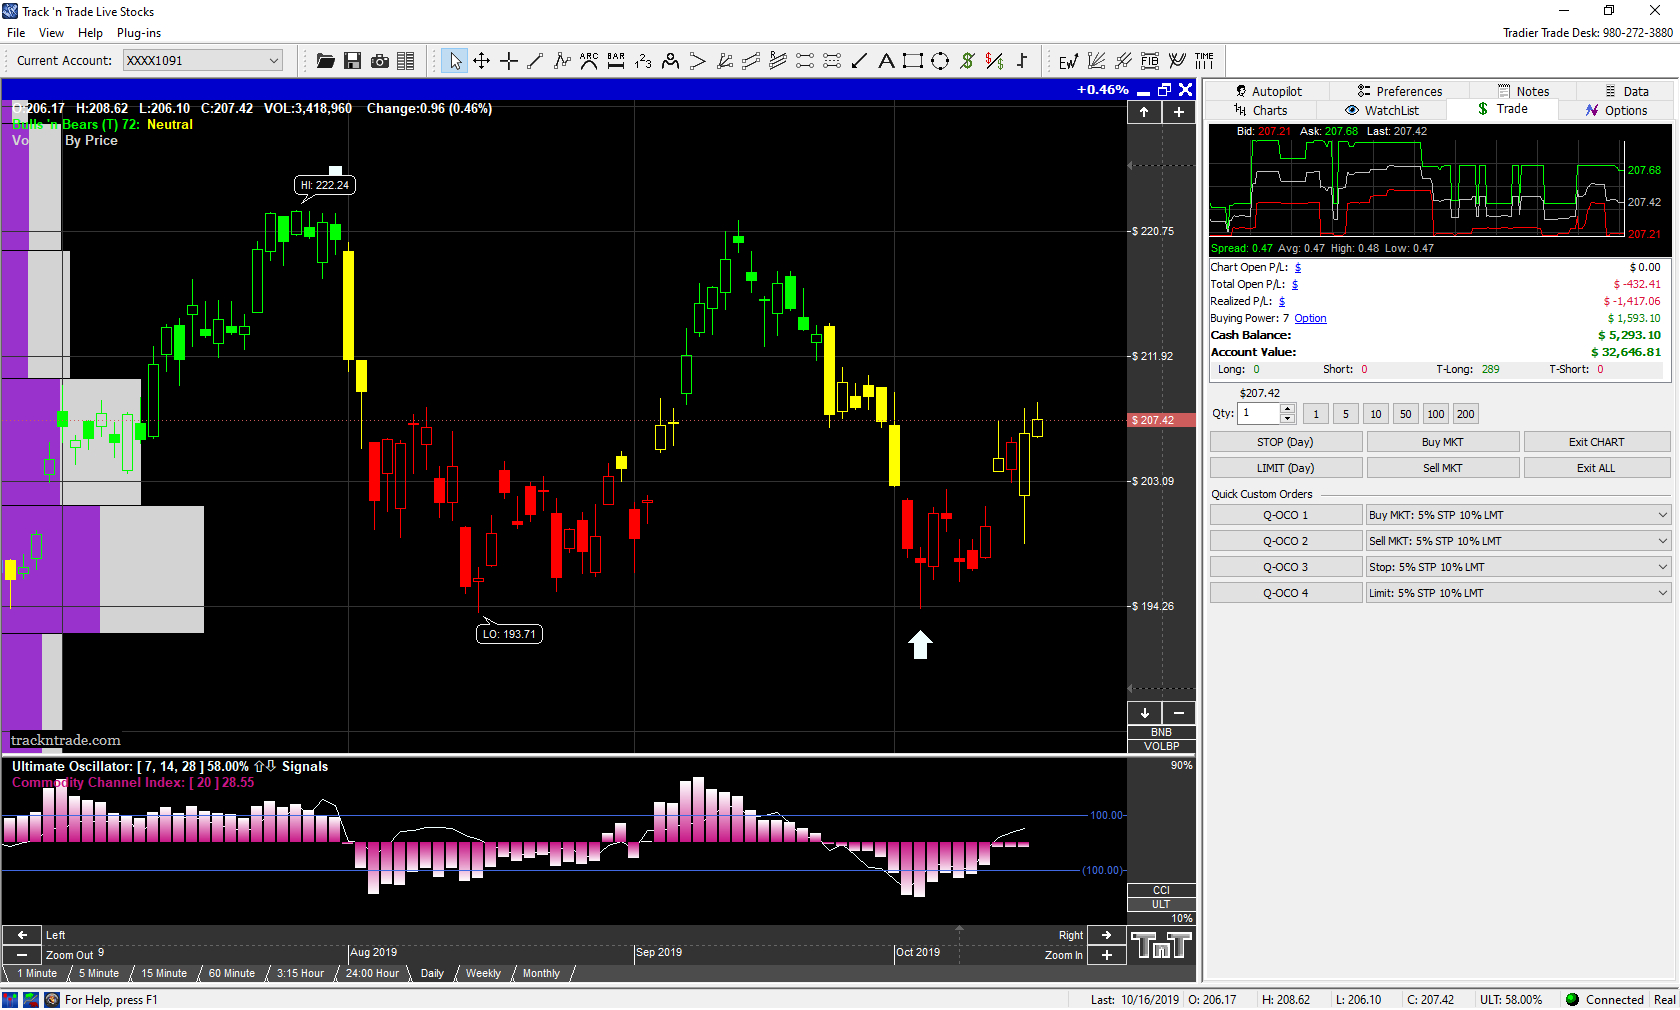
Task: Toggle the VOLBP volume-by-price indicator
Action: (x=1160, y=746)
